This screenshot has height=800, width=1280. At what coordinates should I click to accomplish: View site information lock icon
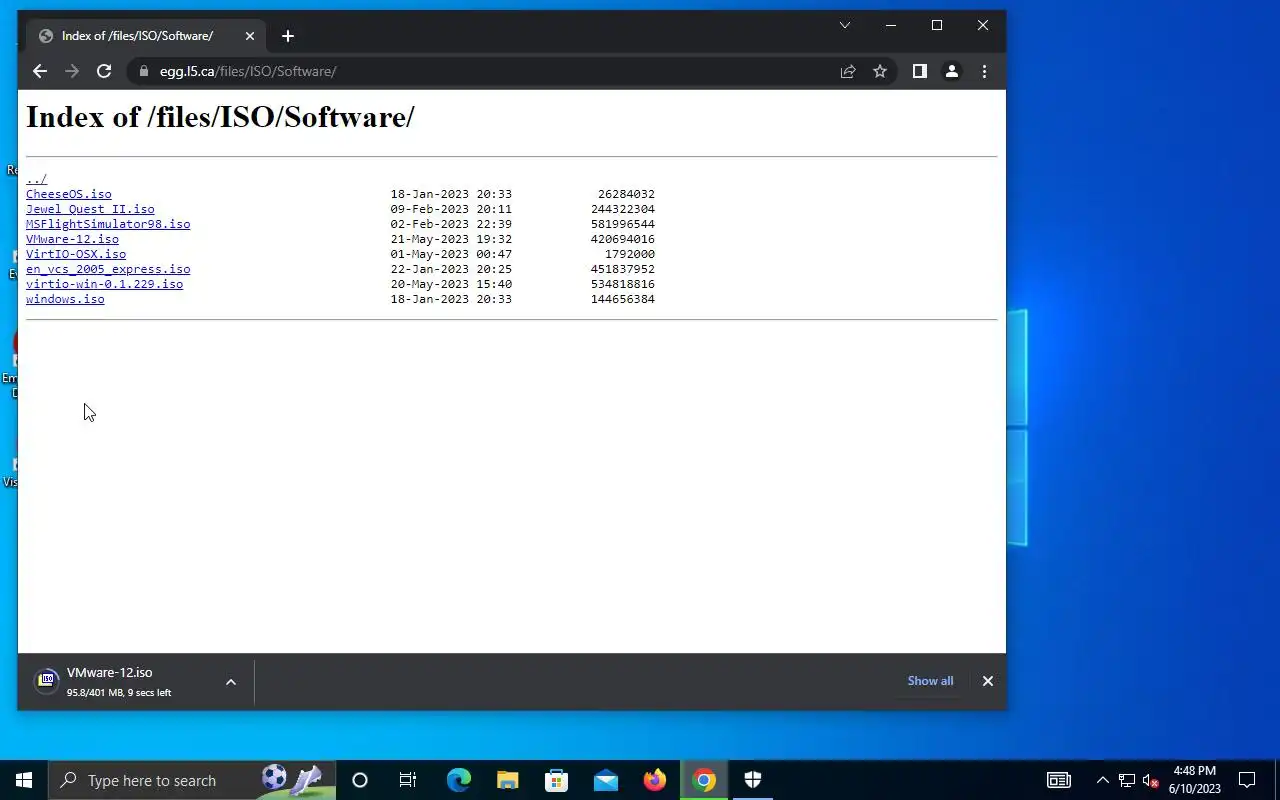144,71
